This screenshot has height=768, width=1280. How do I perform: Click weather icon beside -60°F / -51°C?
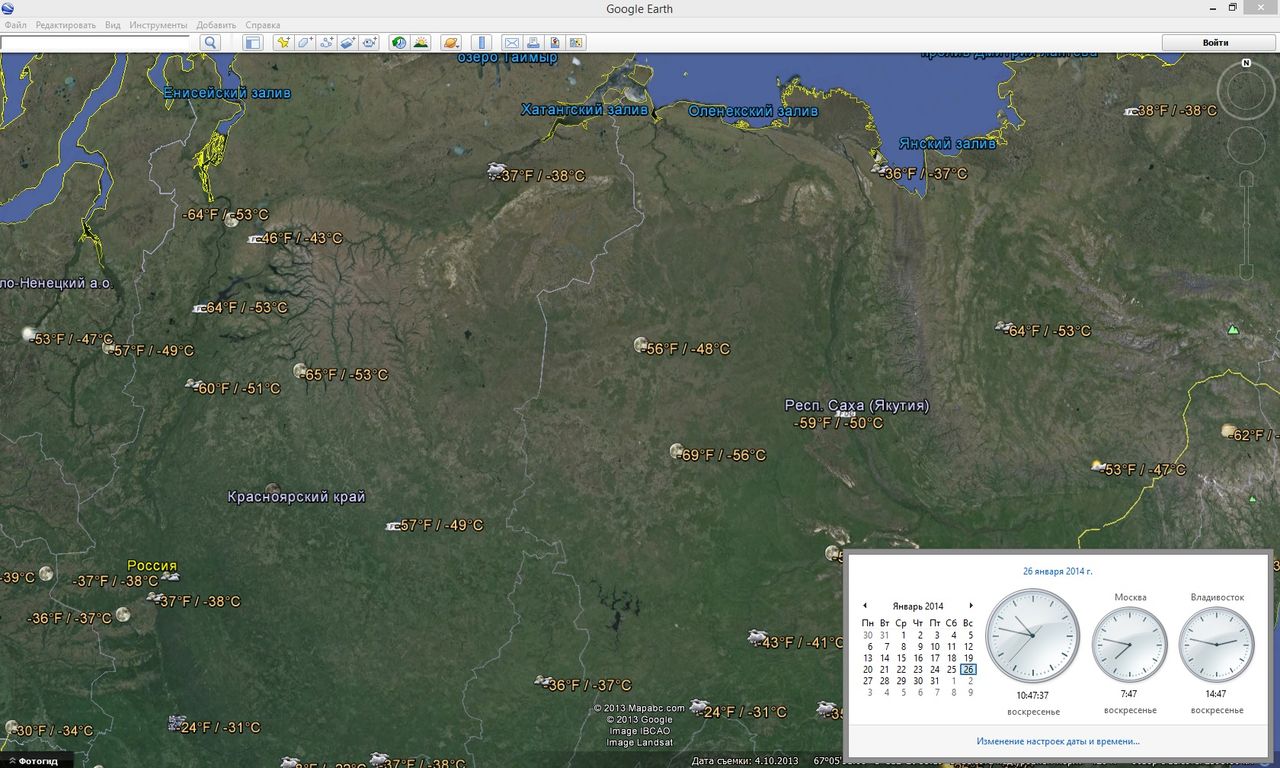(x=193, y=384)
